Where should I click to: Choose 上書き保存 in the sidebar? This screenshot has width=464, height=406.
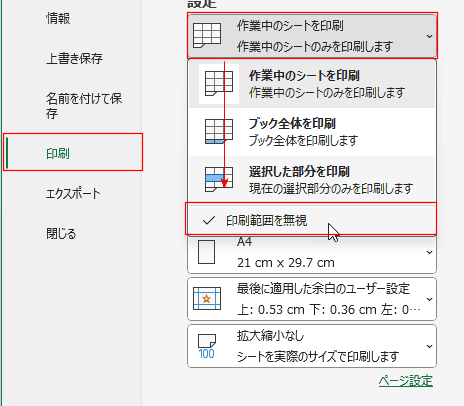pos(74,59)
